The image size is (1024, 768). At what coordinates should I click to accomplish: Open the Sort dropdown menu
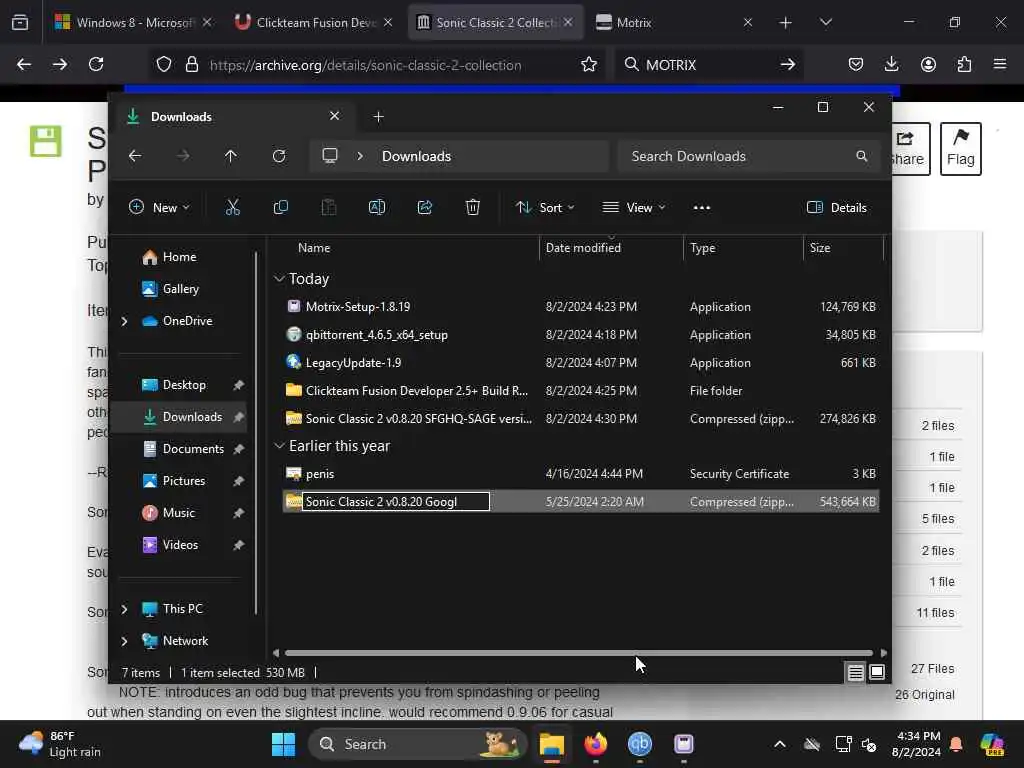pos(545,208)
